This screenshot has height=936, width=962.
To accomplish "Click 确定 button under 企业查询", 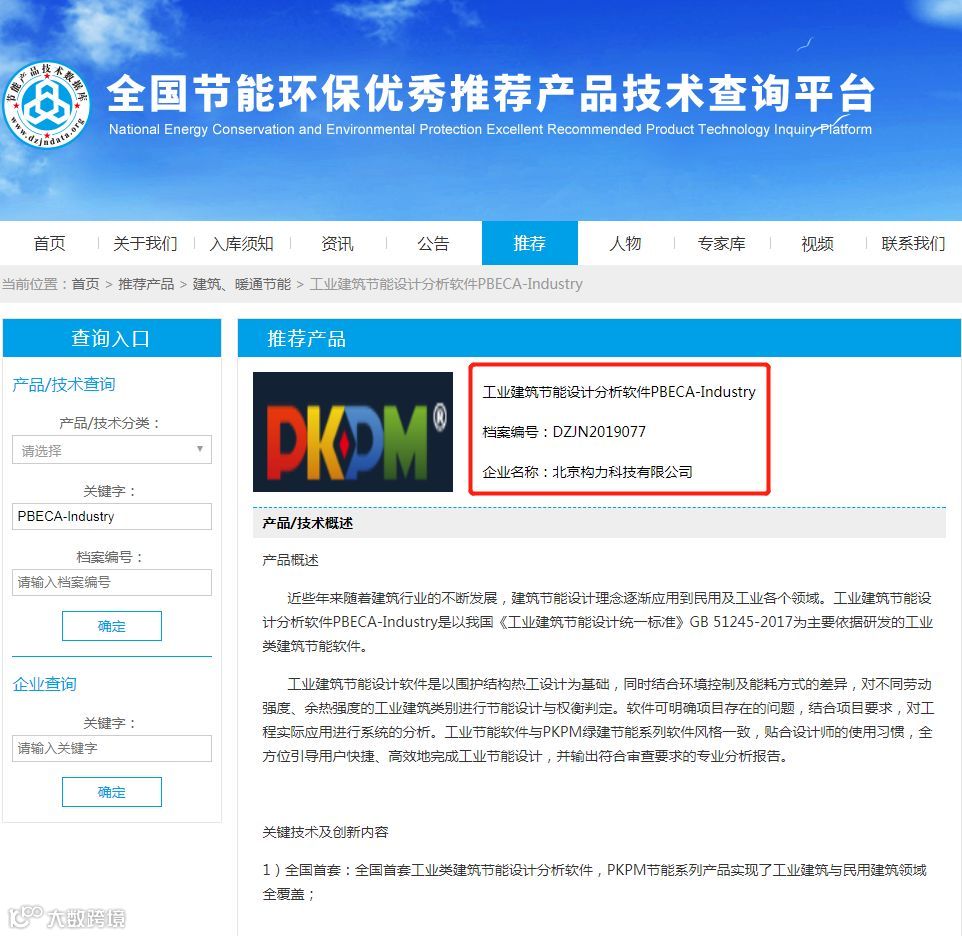I will pos(112,792).
